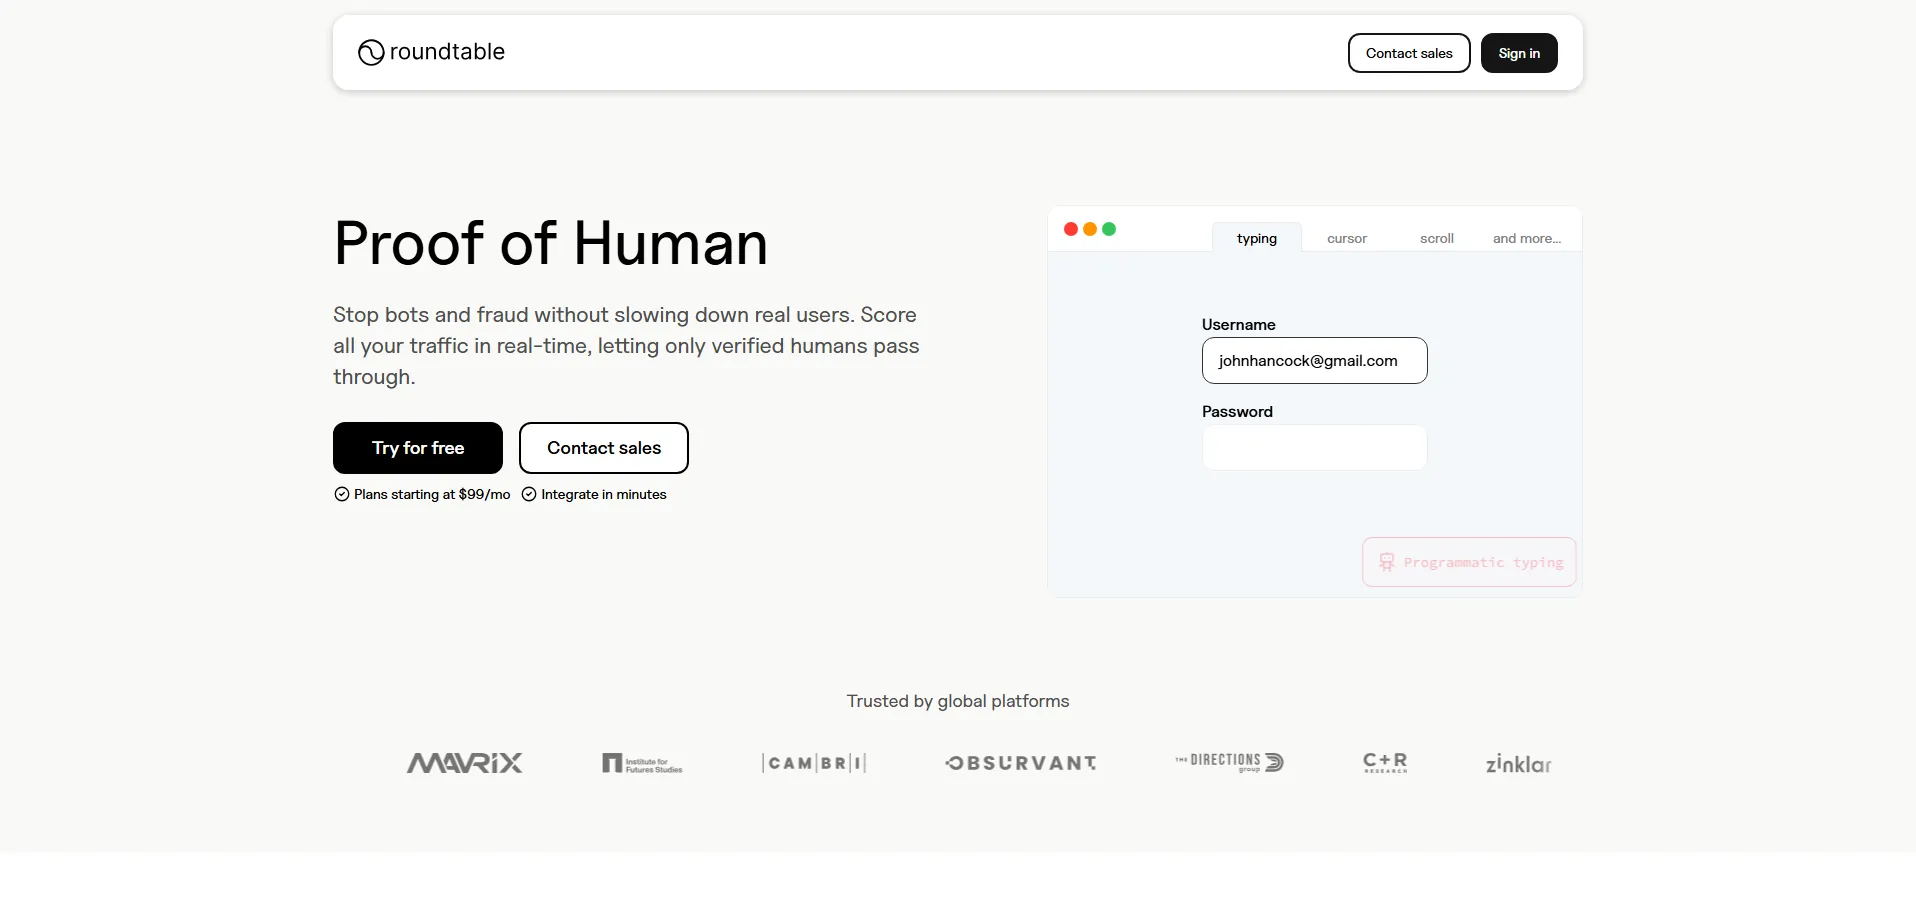Screen dimensions: 1916x909
Task: Switch to the cursor tab
Action: pyautogui.click(x=1346, y=238)
